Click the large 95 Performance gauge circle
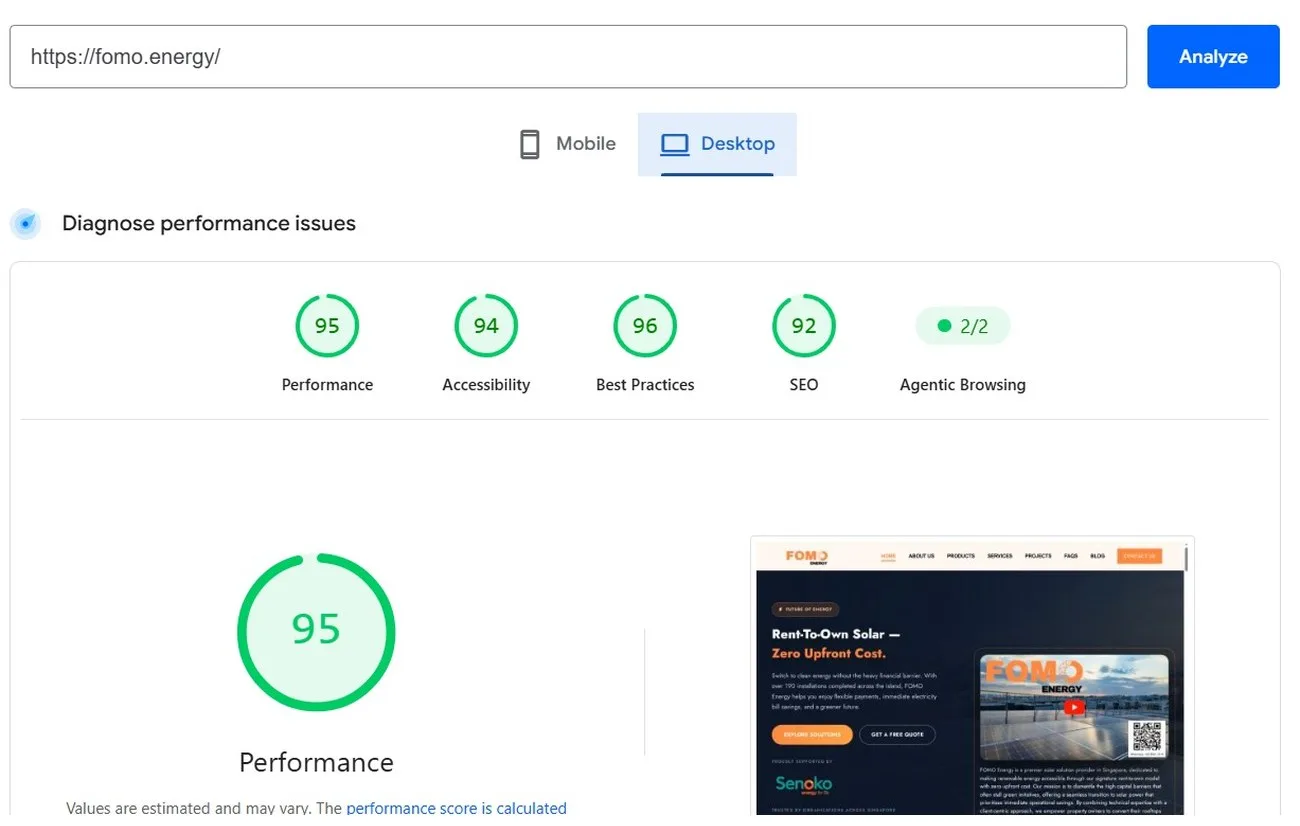The image size is (1300, 826). click(x=316, y=631)
